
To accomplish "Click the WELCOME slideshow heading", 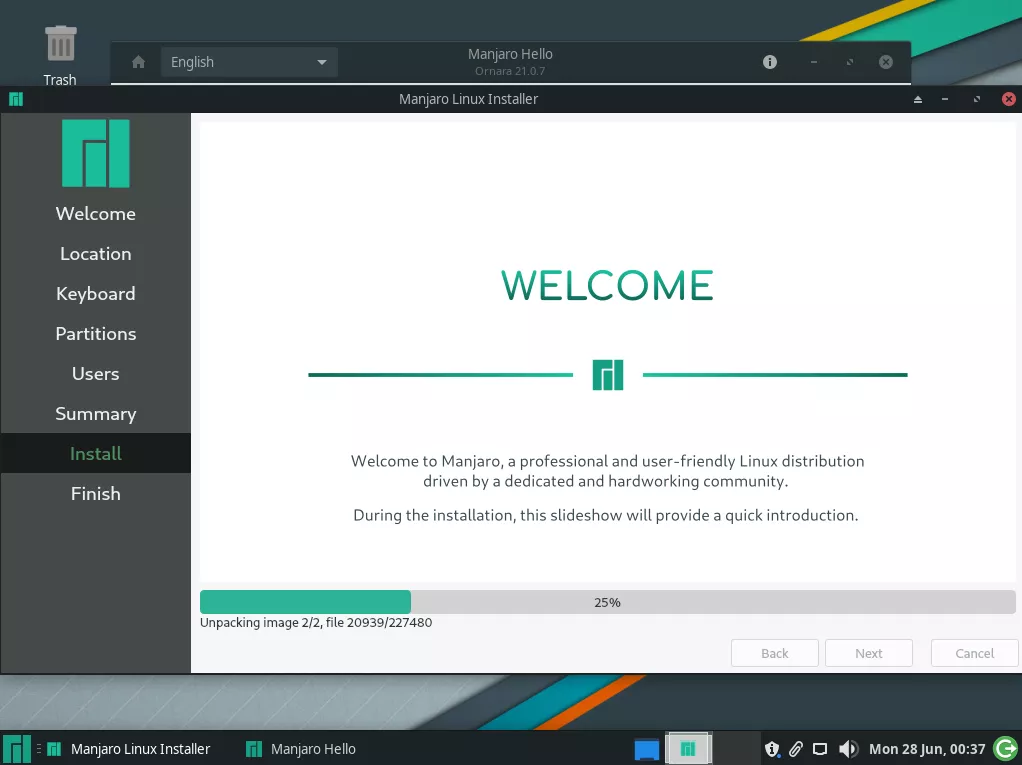I will point(607,285).
